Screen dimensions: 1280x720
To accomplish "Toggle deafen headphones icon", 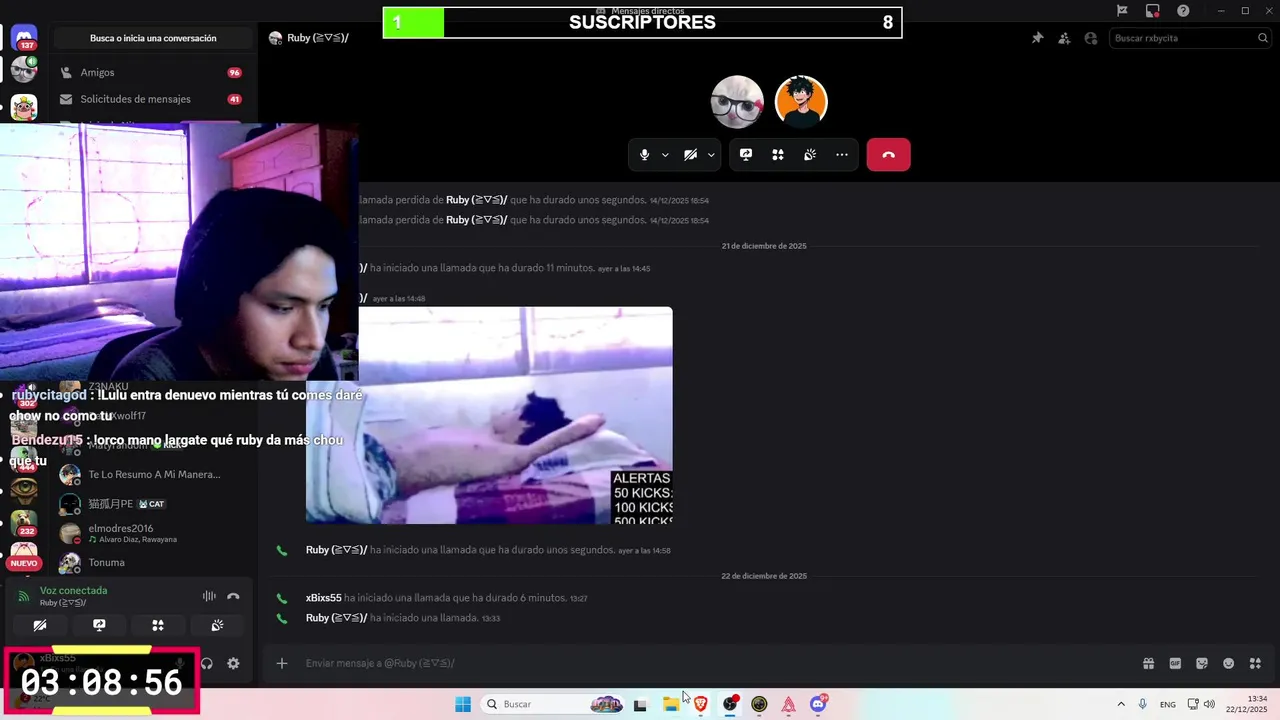I will (207, 663).
